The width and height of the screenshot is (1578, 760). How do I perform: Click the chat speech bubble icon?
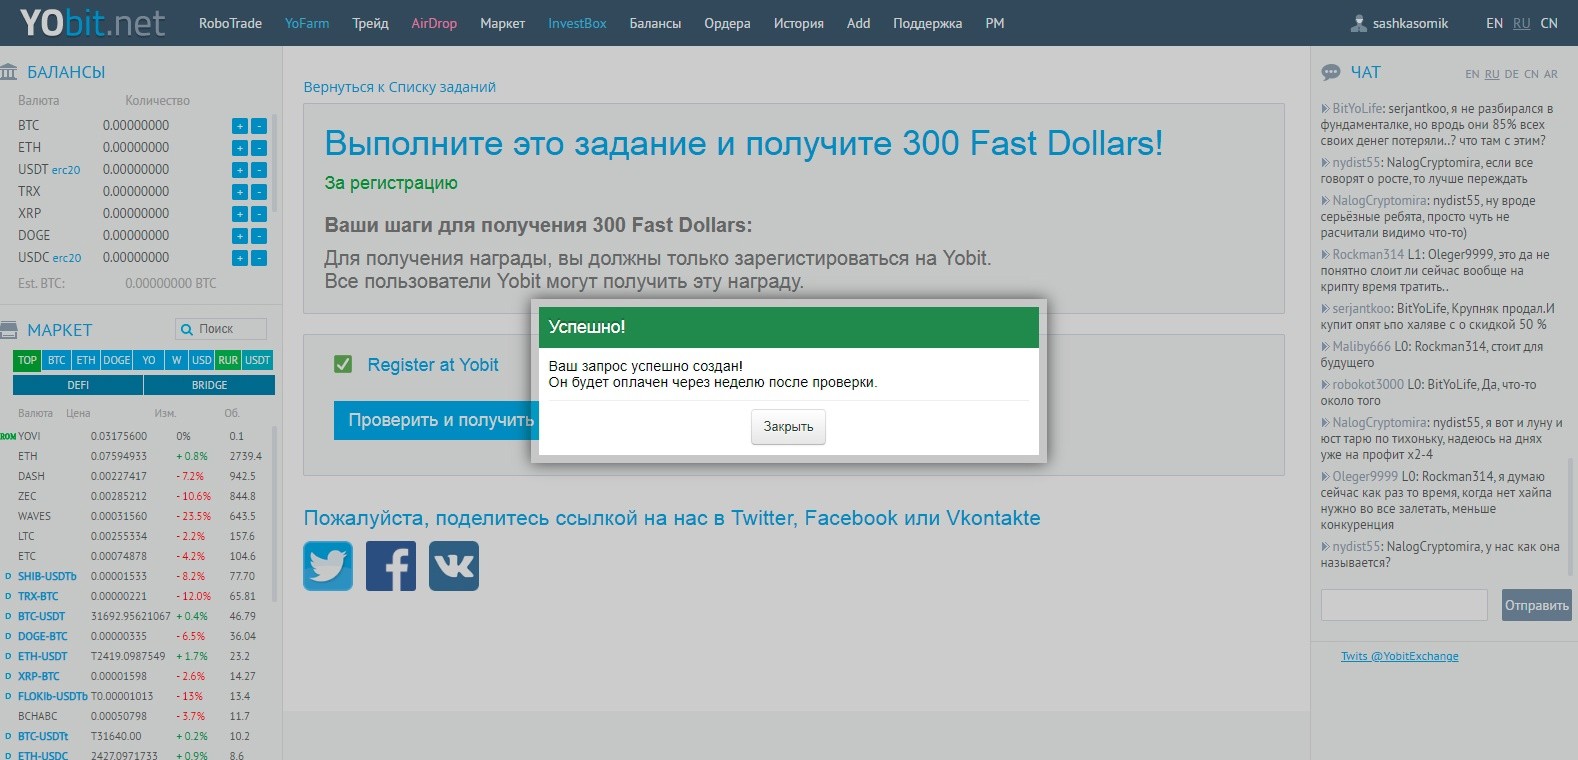[1331, 72]
